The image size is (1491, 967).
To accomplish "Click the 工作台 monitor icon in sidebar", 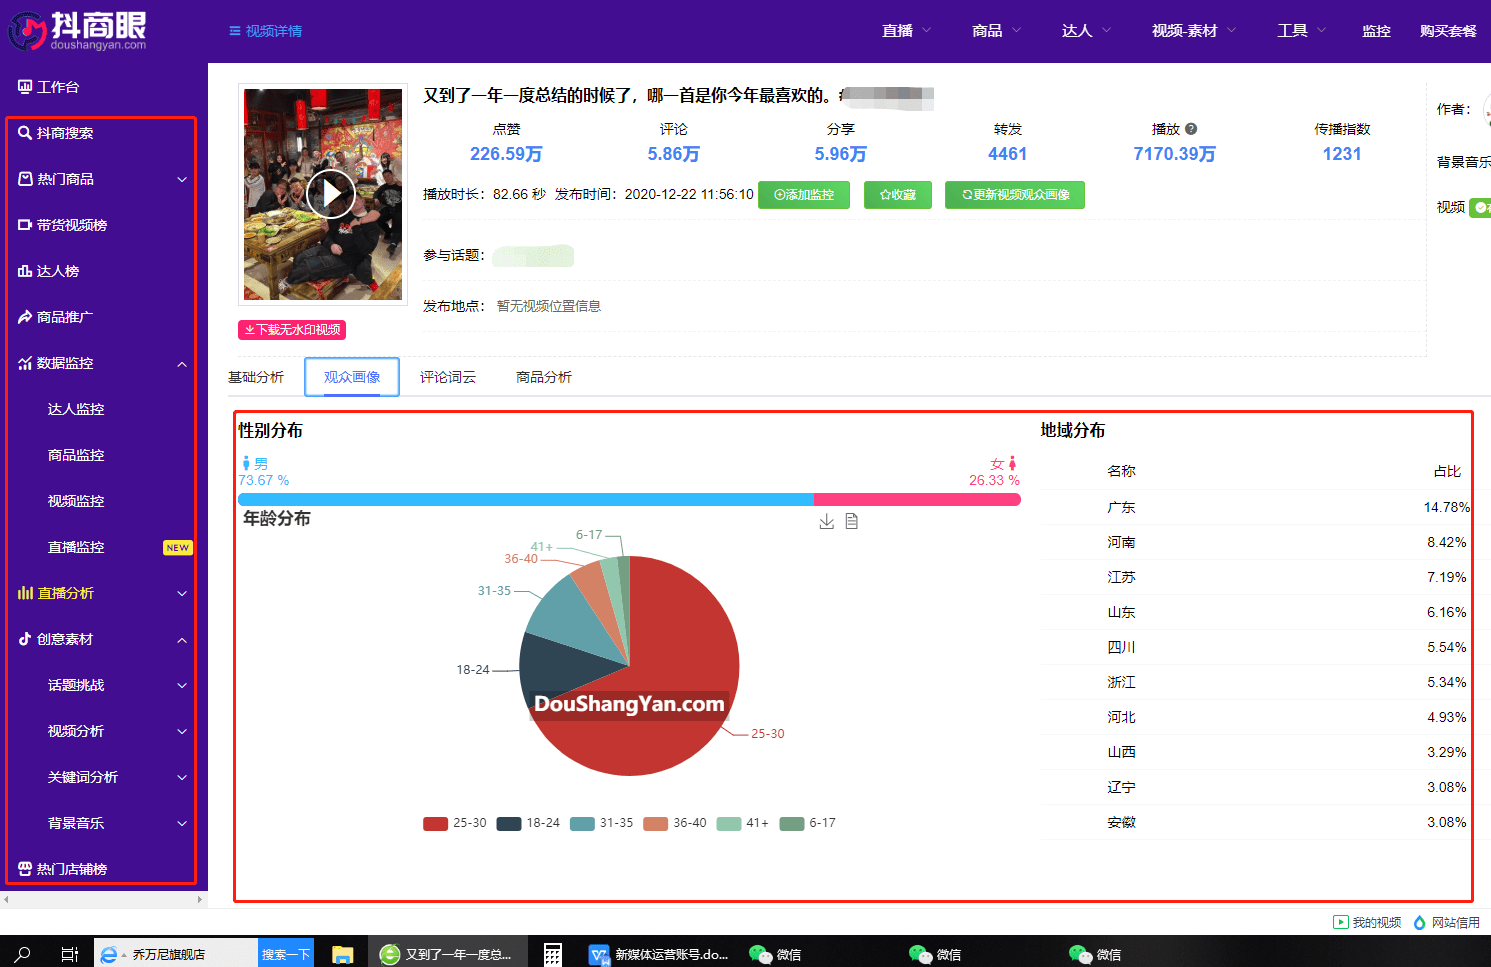I will point(25,87).
